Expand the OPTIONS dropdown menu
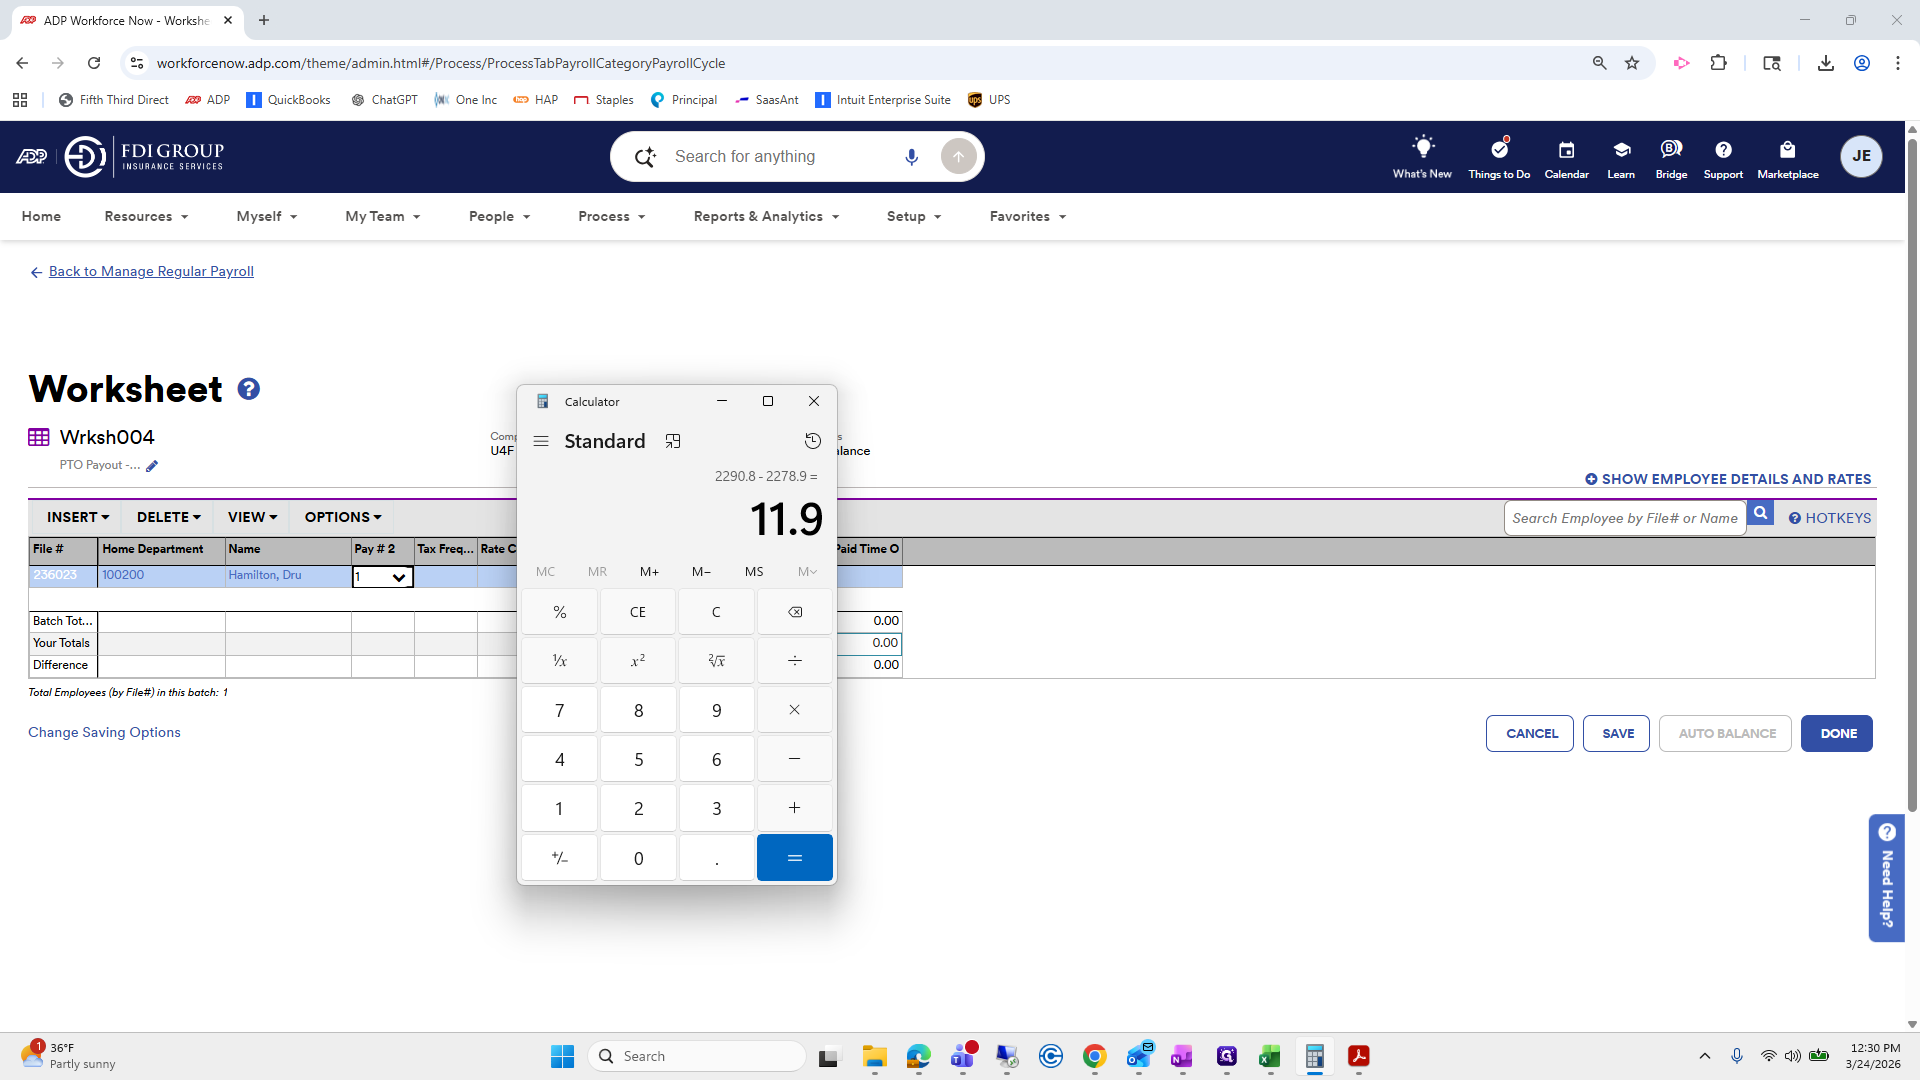 coord(343,517)
